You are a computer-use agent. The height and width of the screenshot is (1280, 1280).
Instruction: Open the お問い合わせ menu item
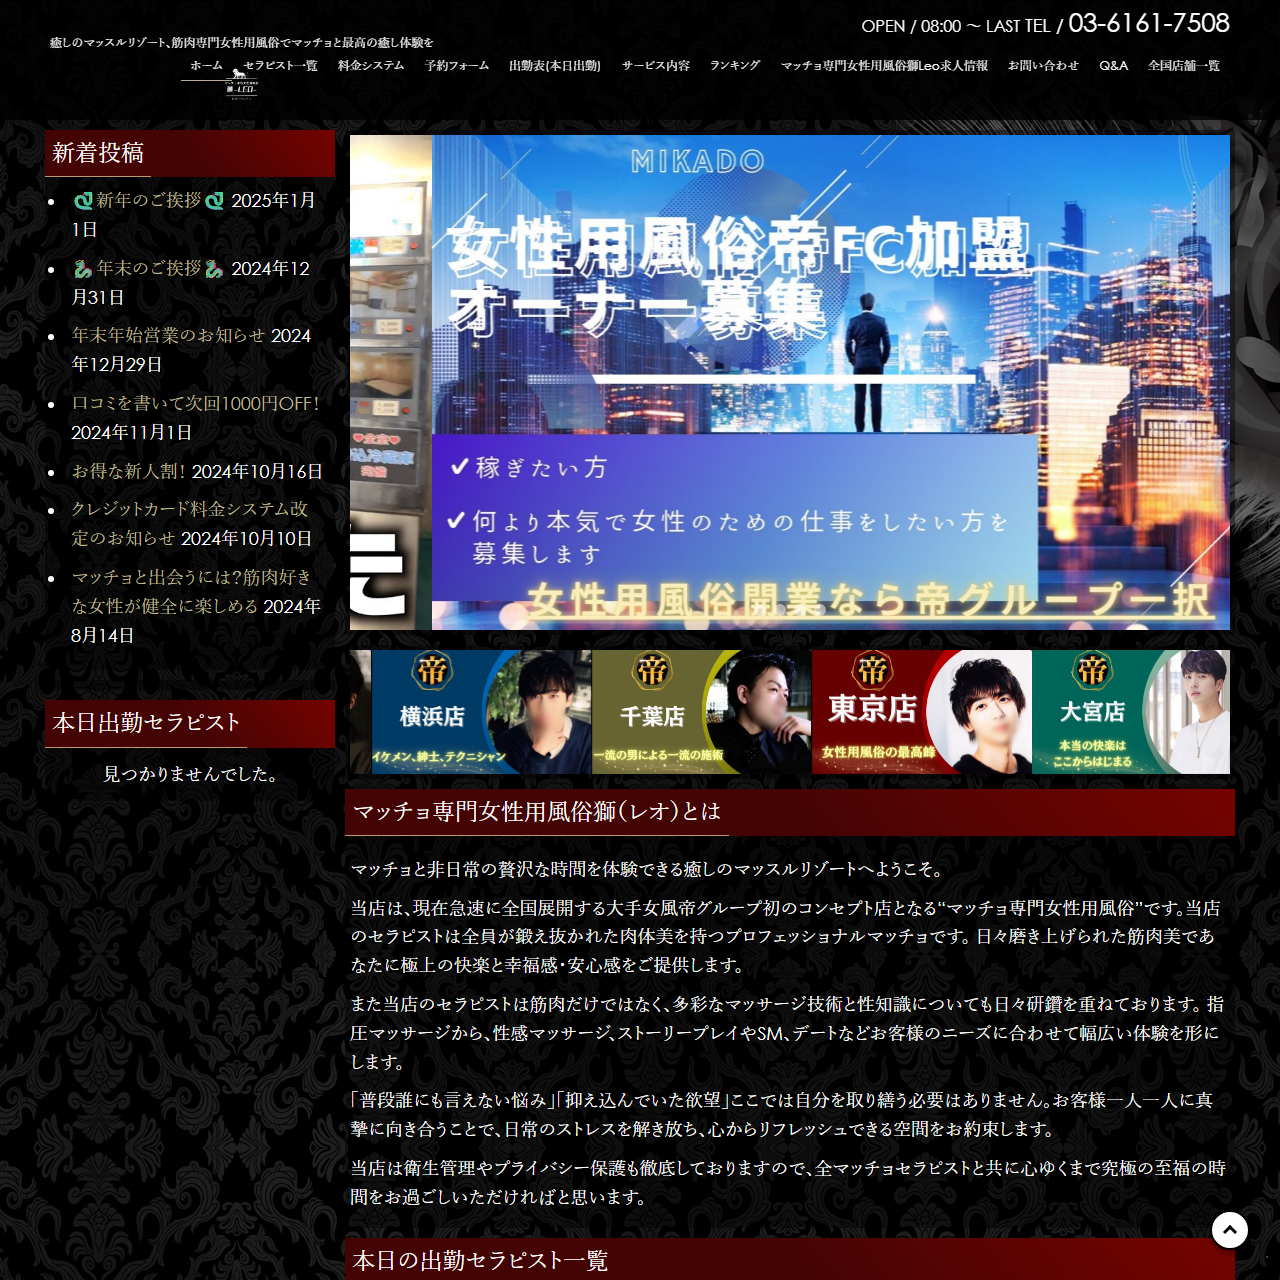[1043, 65]
